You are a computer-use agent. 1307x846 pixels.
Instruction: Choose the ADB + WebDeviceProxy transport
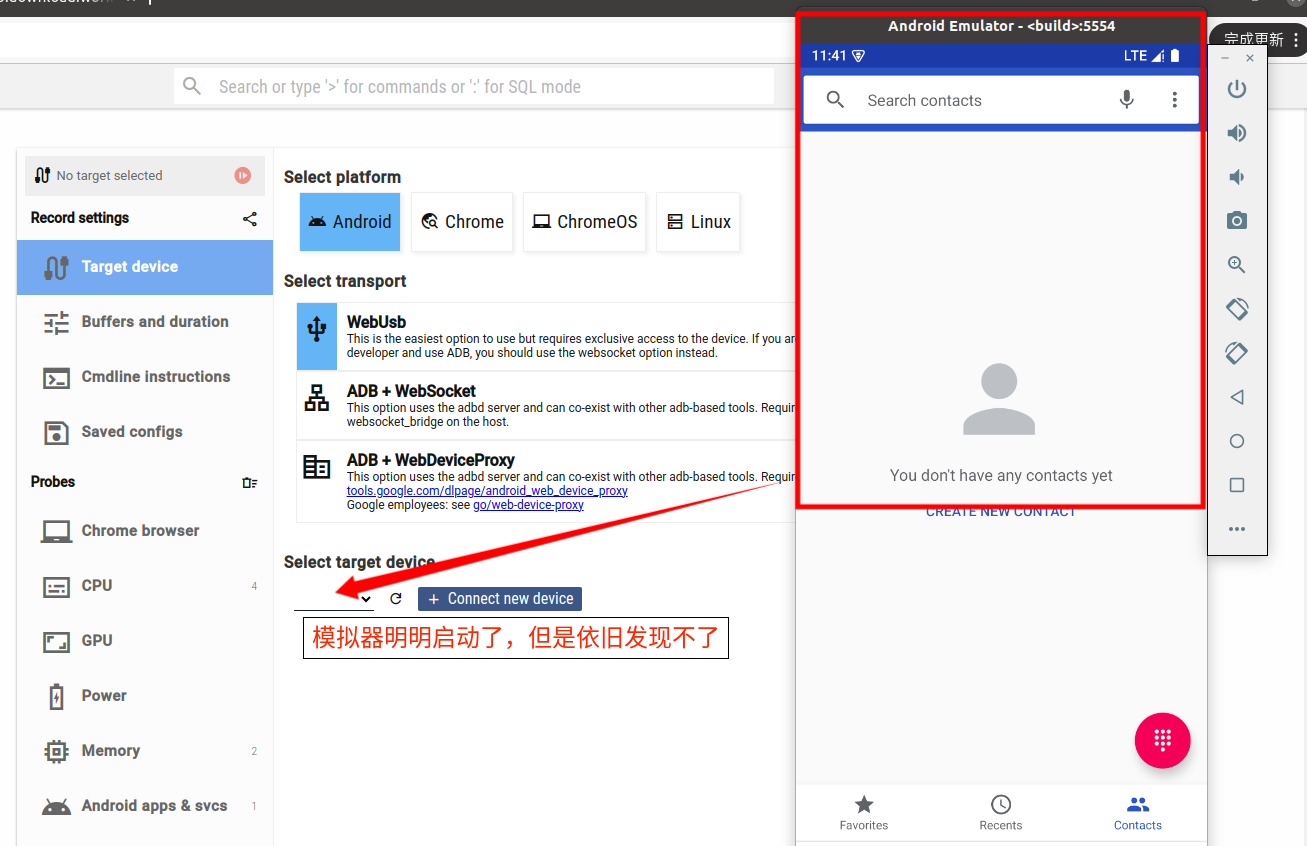(546, 482)
